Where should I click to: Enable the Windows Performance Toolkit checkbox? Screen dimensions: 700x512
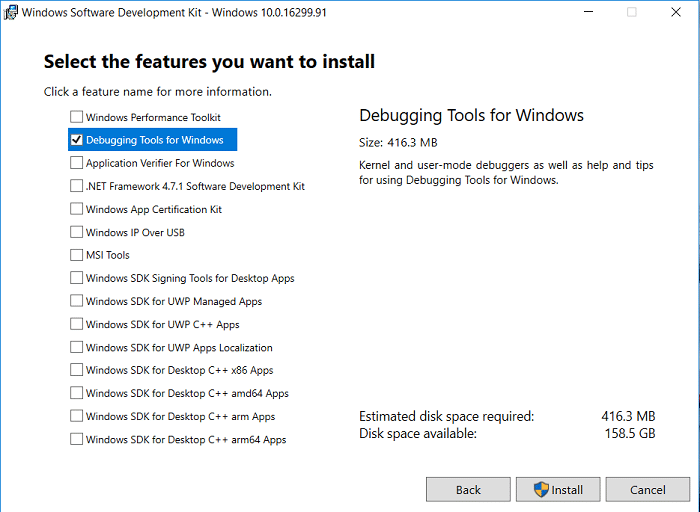pos(77,117)
